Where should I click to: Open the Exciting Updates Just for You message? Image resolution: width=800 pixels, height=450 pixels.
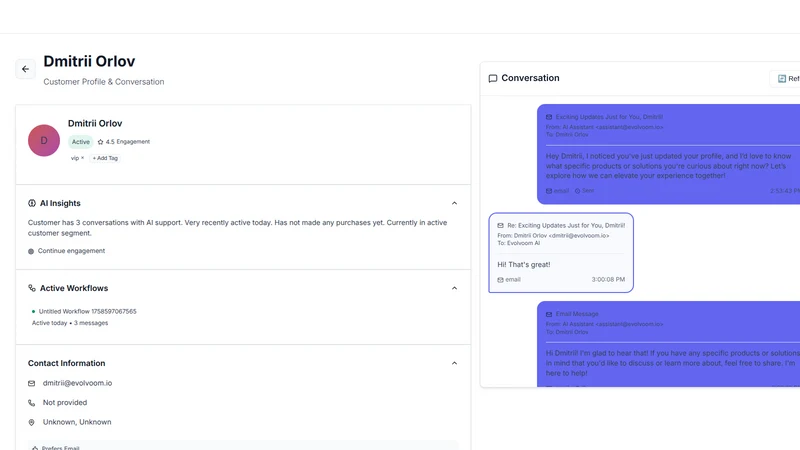tap(668, 154)
